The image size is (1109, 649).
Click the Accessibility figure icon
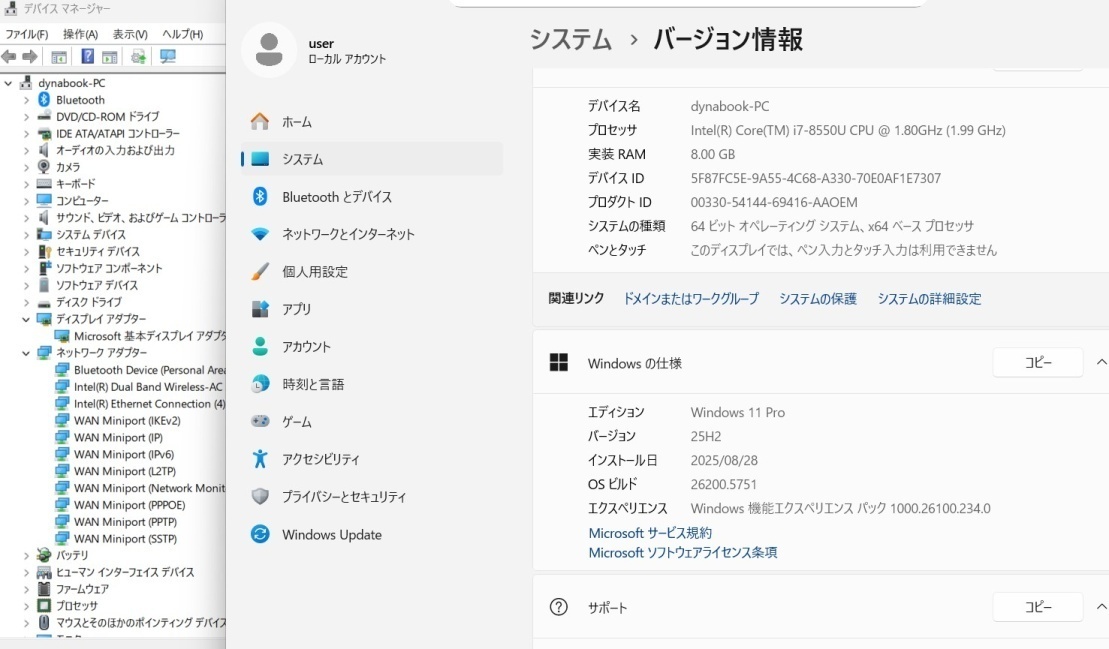coord(260,459)
